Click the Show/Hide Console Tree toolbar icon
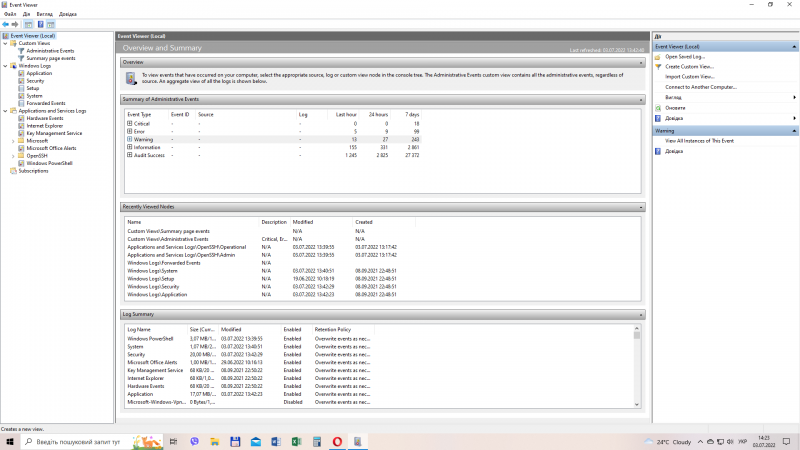The width and height of the screenshot is (800, 450). point(28,24)
